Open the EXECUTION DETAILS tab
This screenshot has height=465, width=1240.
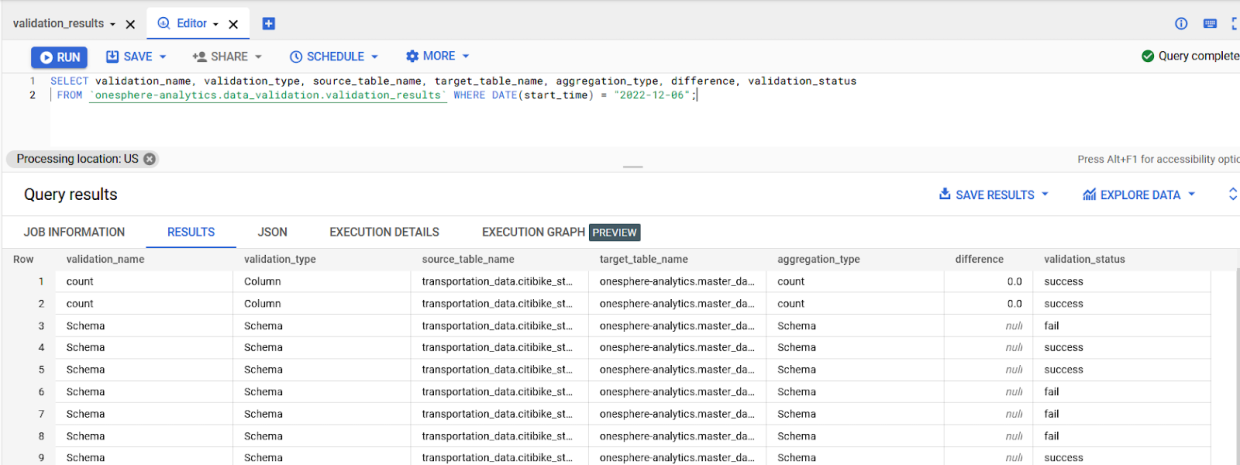(384, 232)
